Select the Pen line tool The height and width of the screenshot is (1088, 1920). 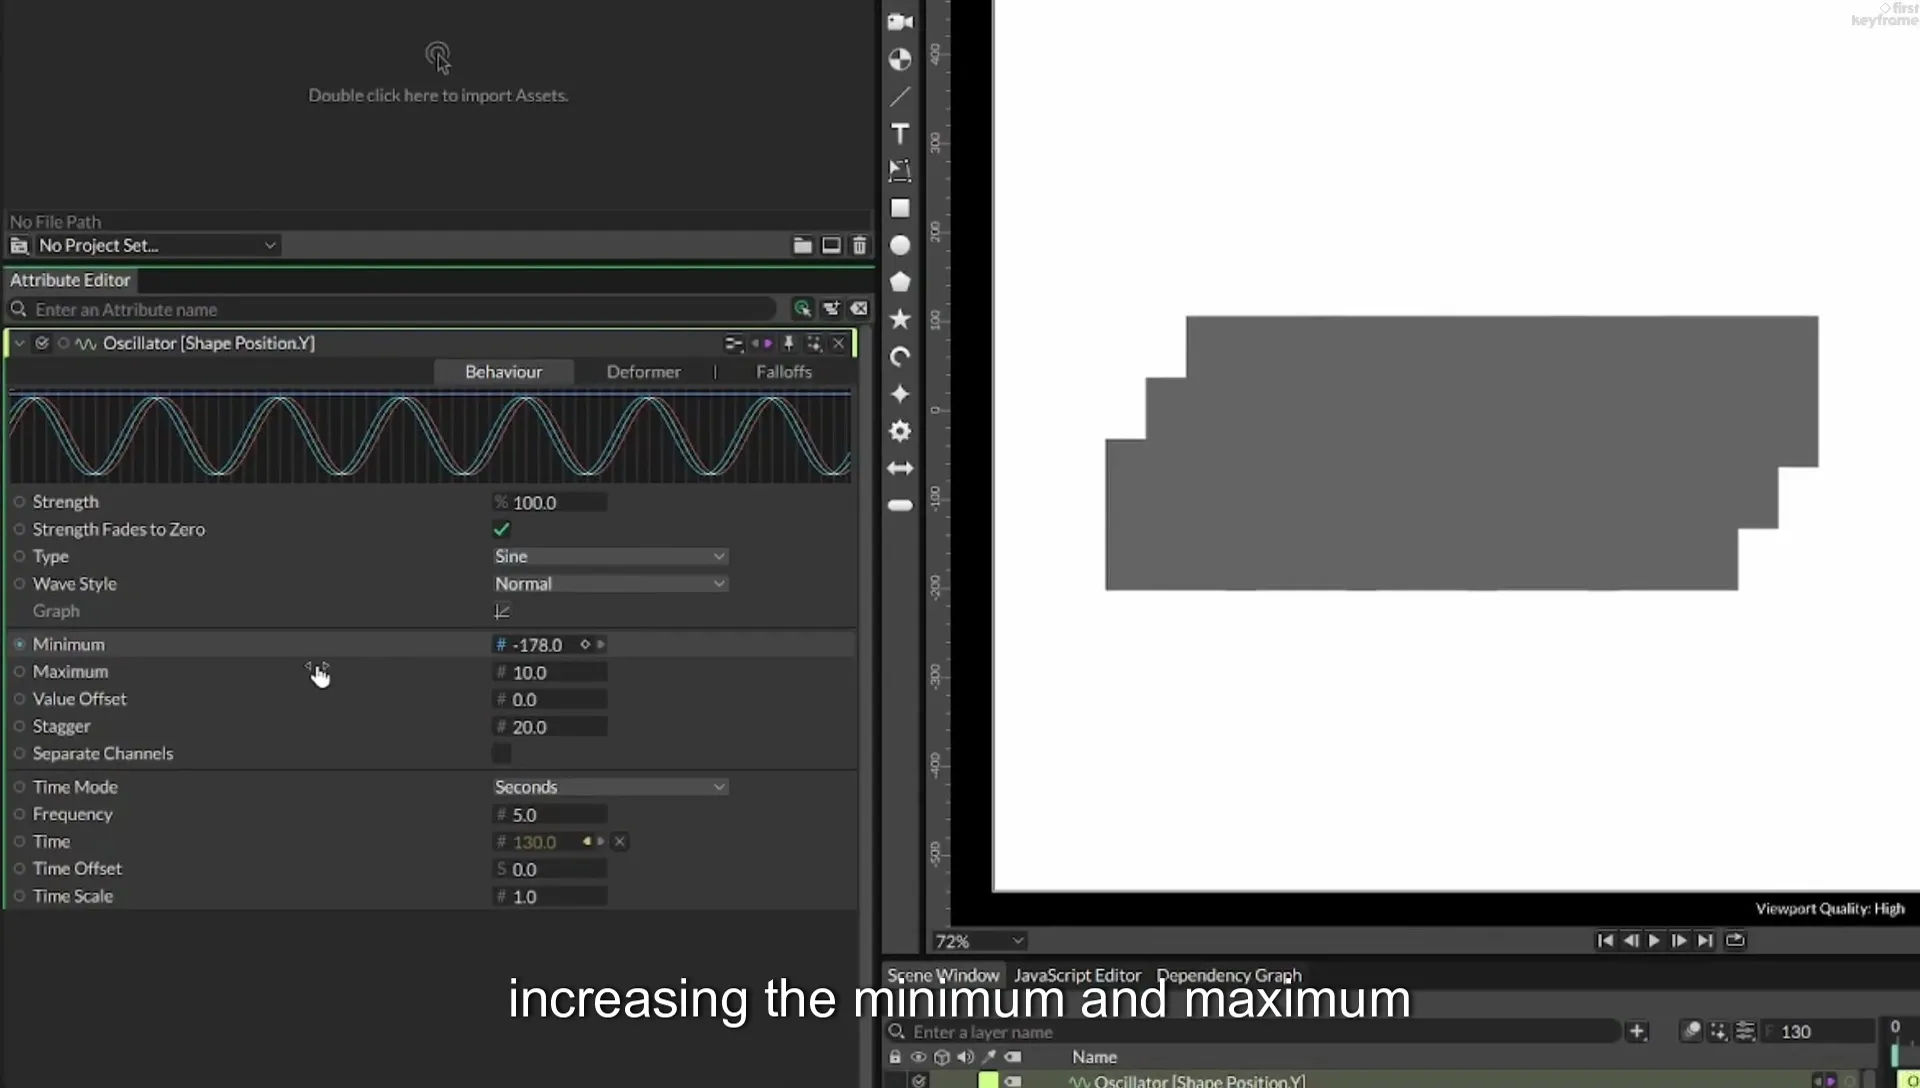pos(900,97)
